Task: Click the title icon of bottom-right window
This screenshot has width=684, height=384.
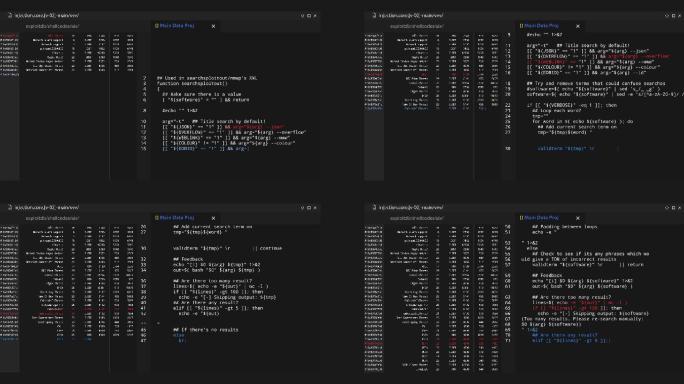Action: point(374,207)
